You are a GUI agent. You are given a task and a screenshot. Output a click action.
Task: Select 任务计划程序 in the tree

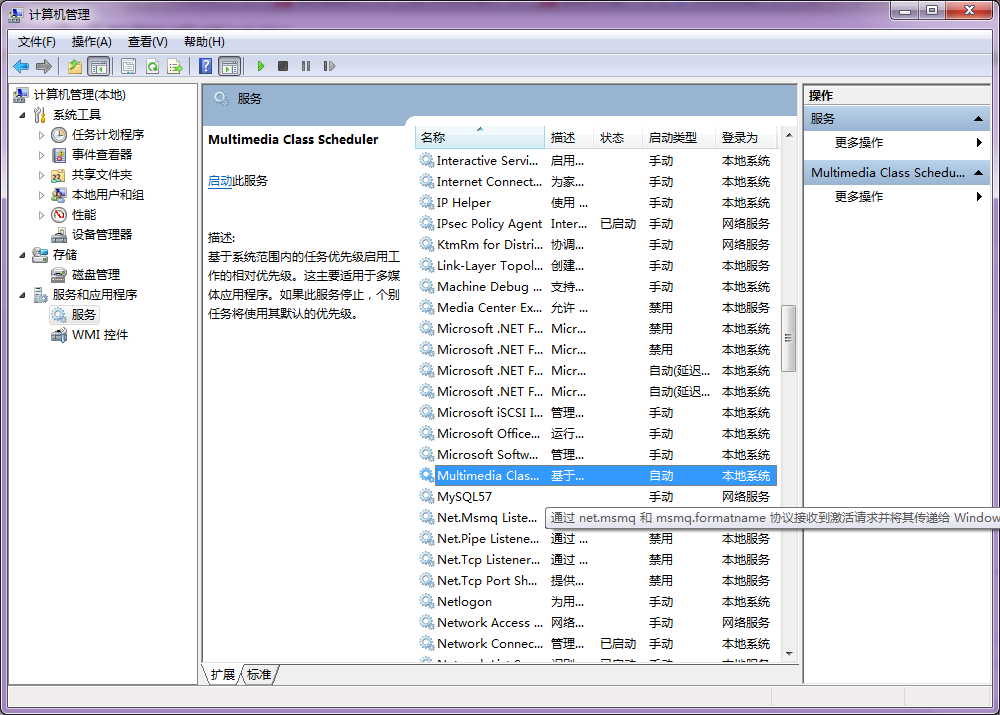click(x=108, y=135)
